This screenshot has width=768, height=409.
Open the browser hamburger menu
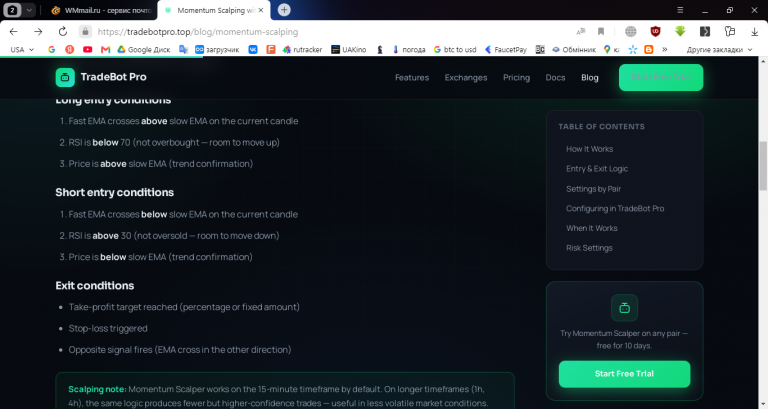pyautogui.click(x=680, y=10)
